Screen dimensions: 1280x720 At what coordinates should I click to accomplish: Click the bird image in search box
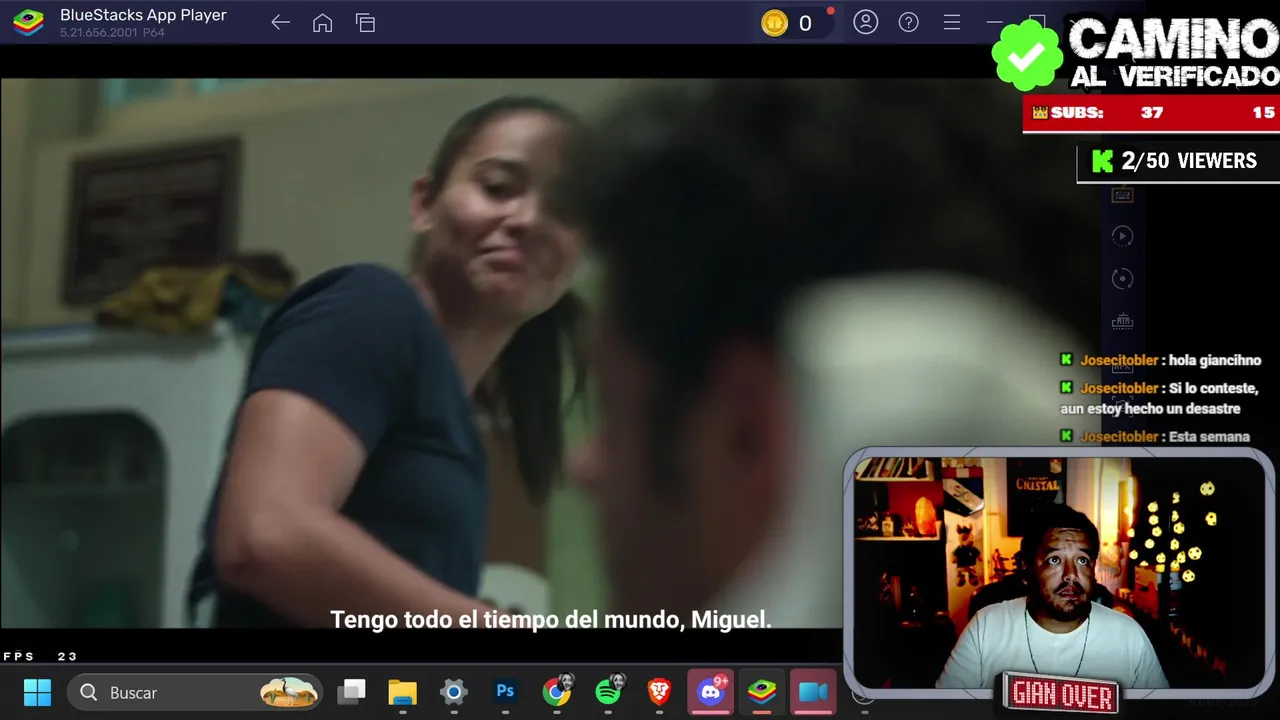[290, 692]
